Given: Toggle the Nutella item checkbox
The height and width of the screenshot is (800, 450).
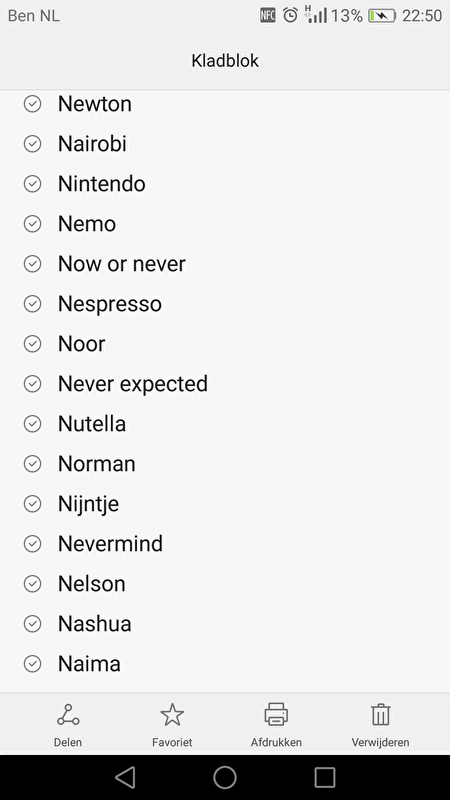Looking at the screenshot, I should pyautogui.click(x=33, y=423).
